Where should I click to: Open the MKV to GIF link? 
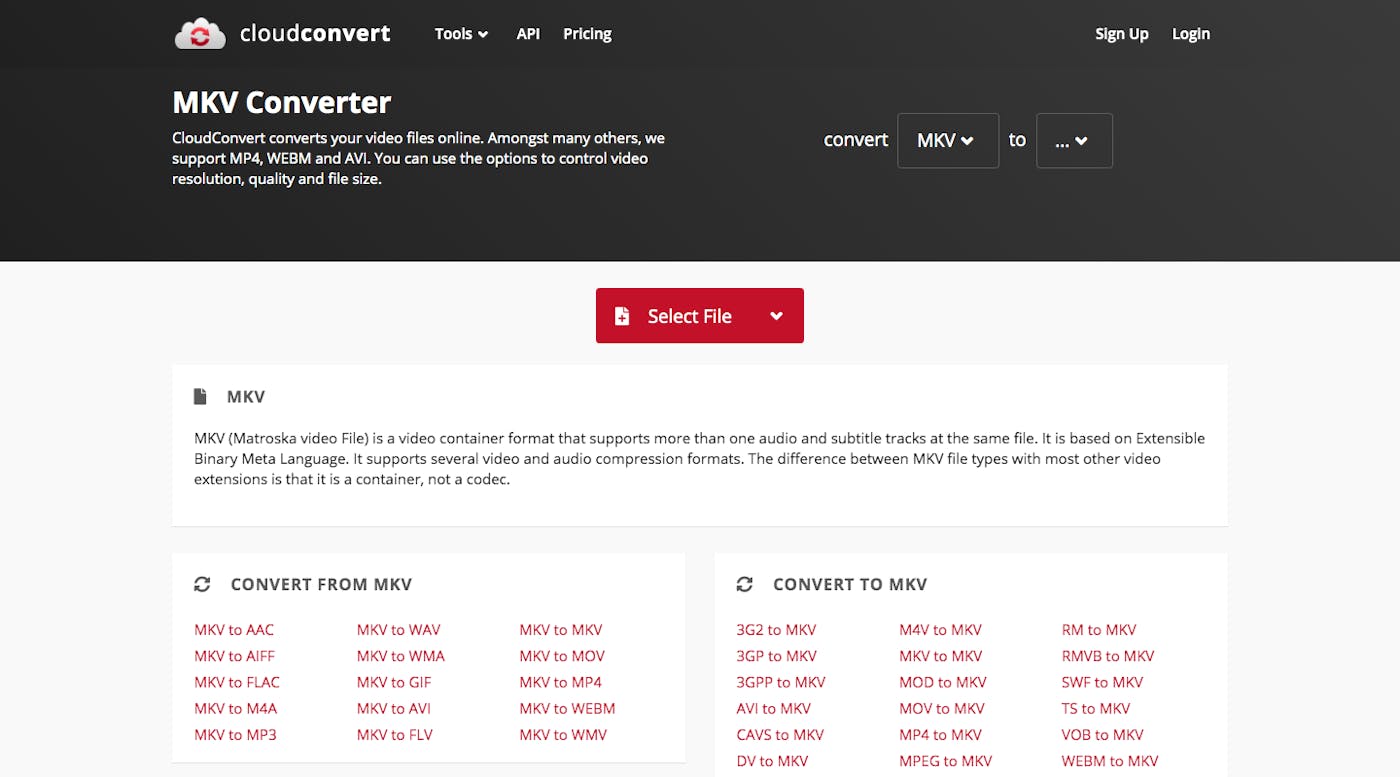394,682
